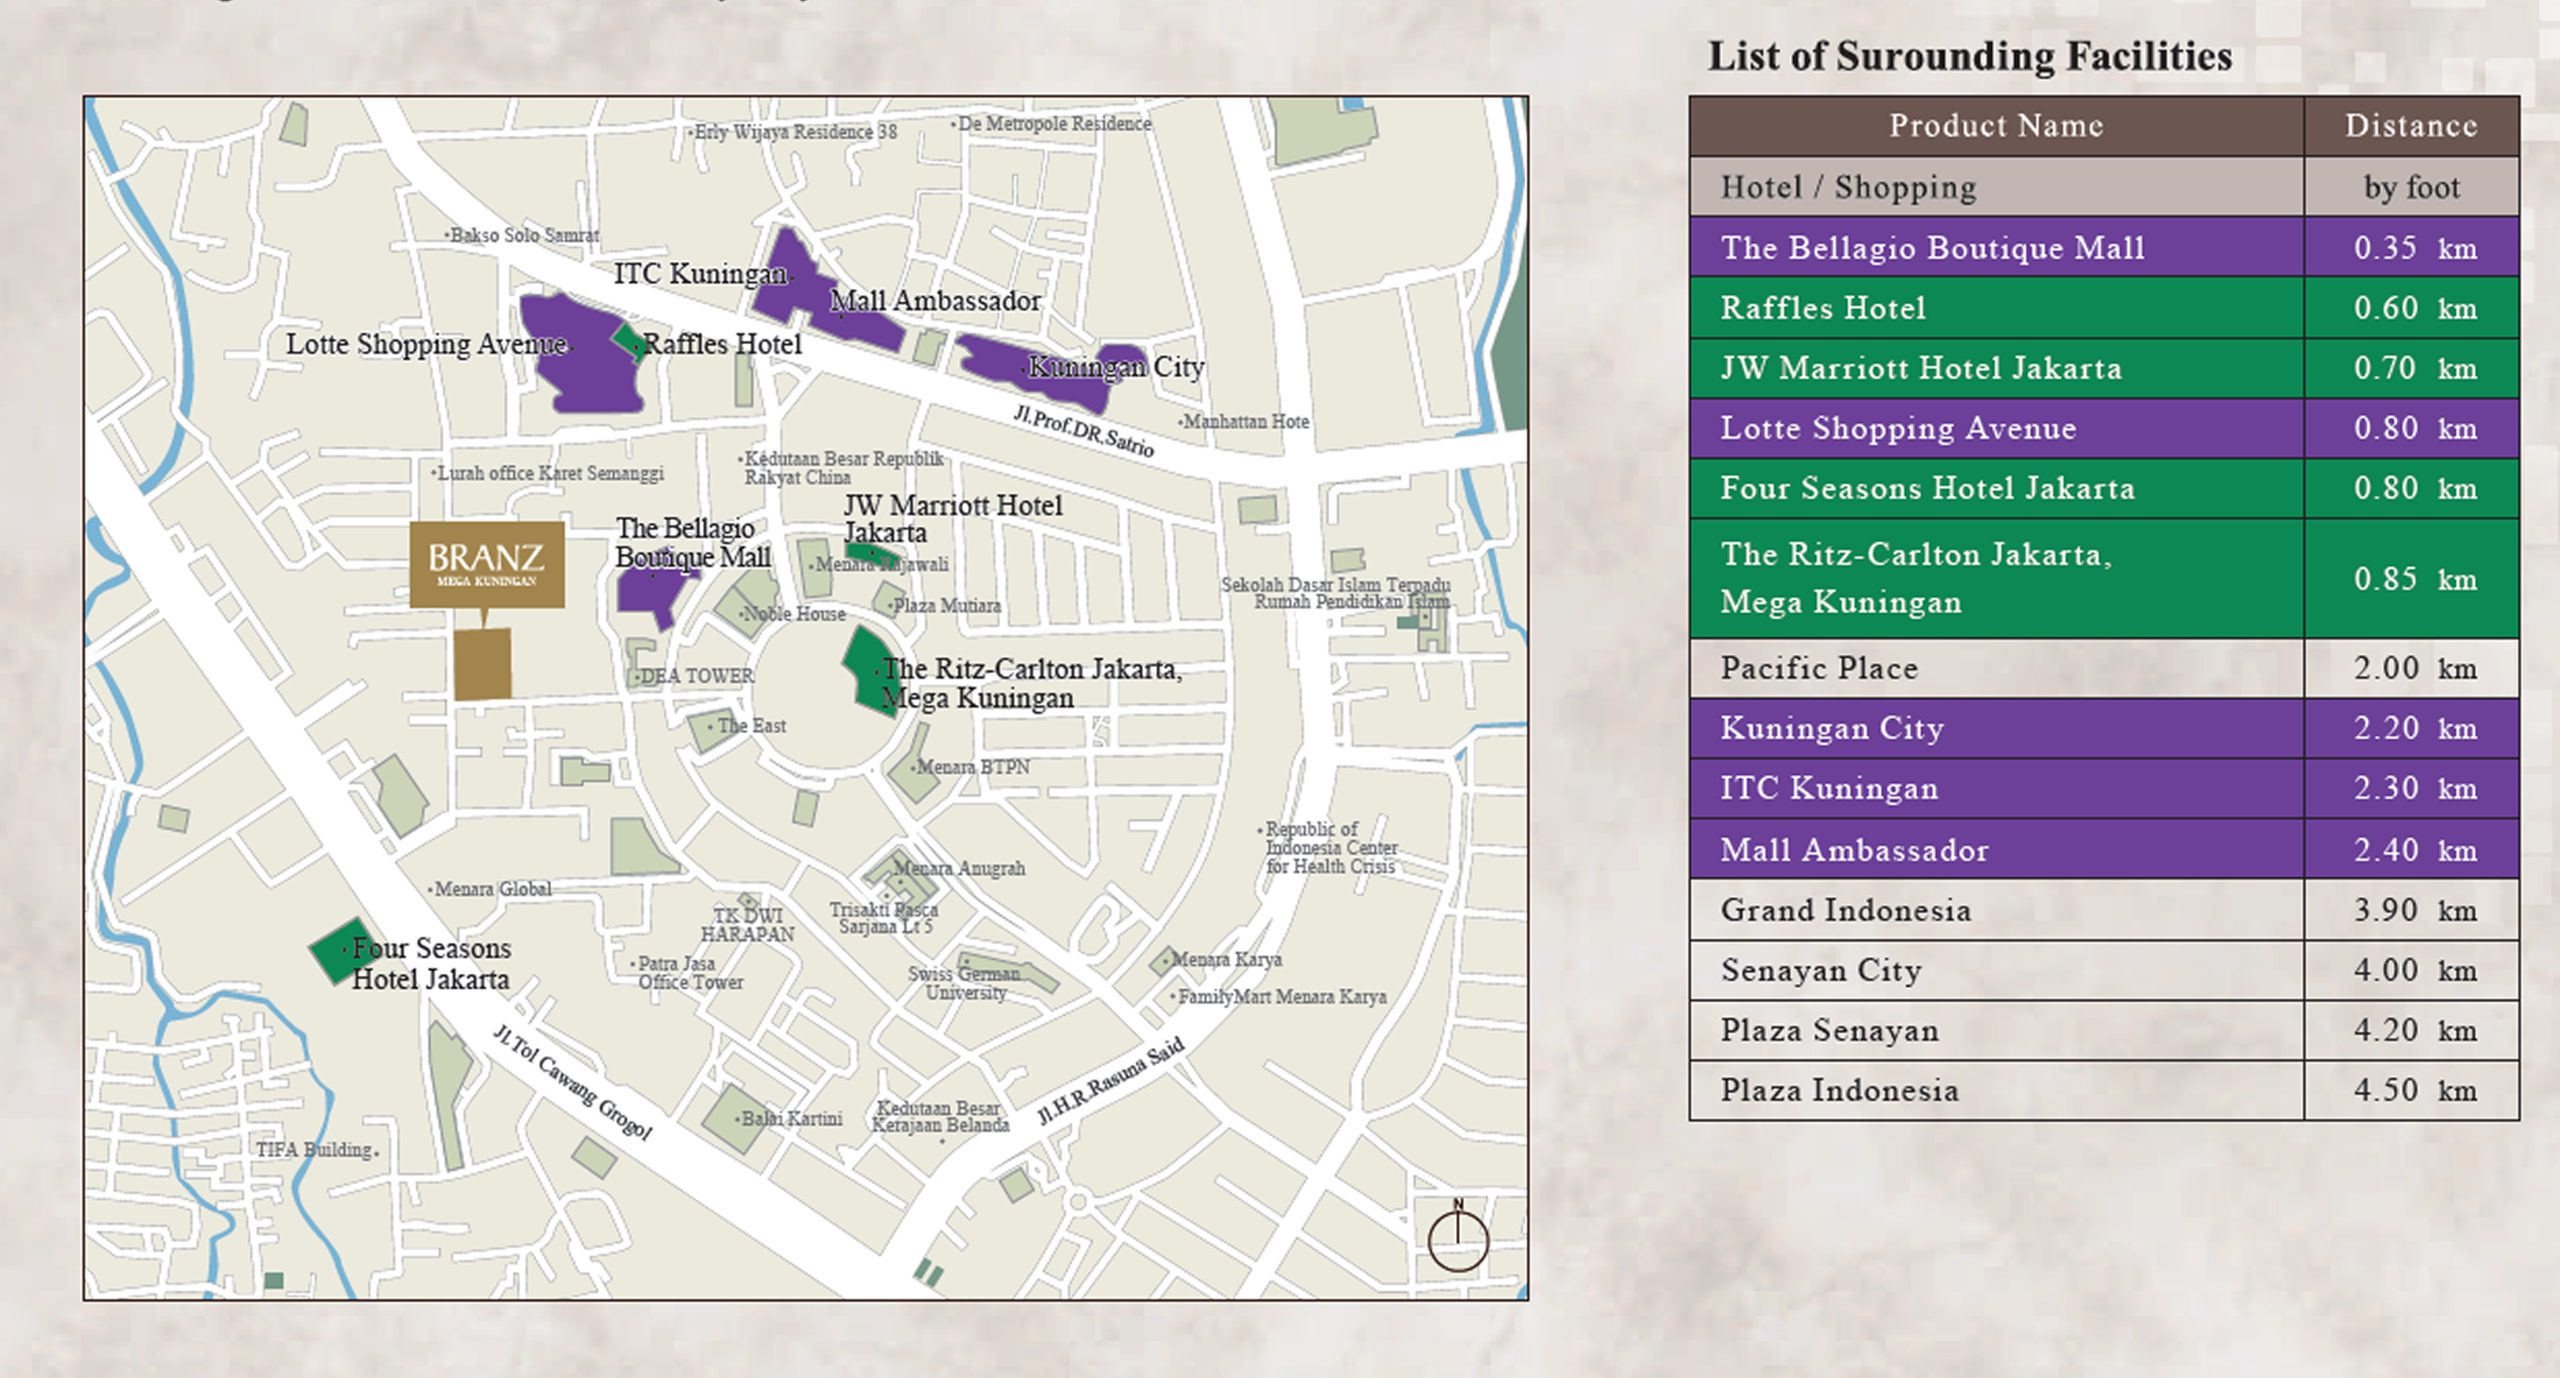Click 'Distance' table header
This screenshot has width=2560, height=1378.
(x=2411, y=126)
